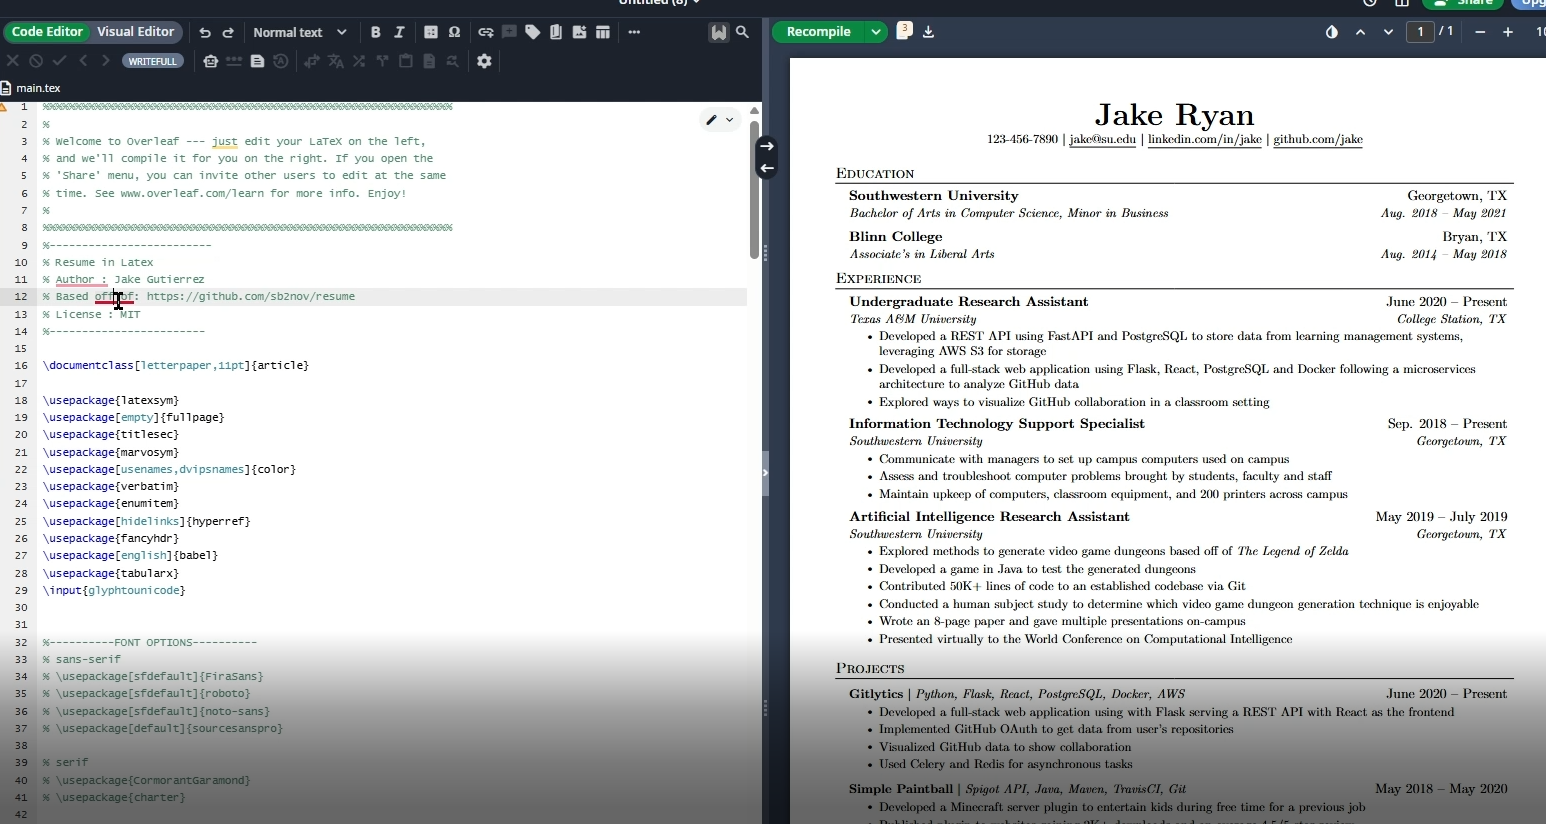The width and height of the screenshot is (1546, 824).
Task: Sync code to PDF location arrow
Action: [766, 146]
